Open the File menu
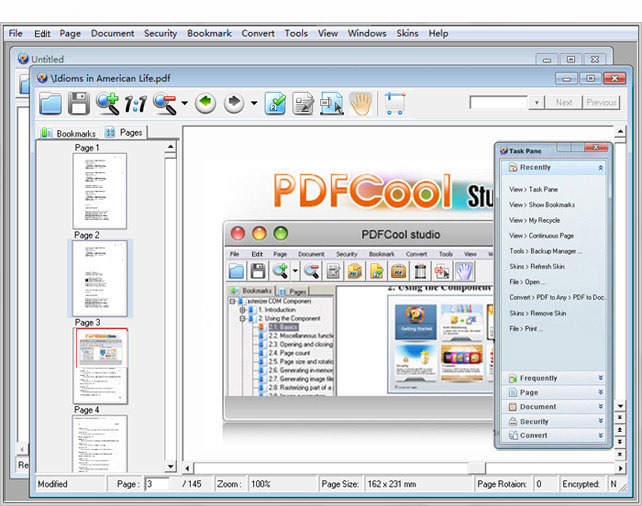 tap(16, 33)
